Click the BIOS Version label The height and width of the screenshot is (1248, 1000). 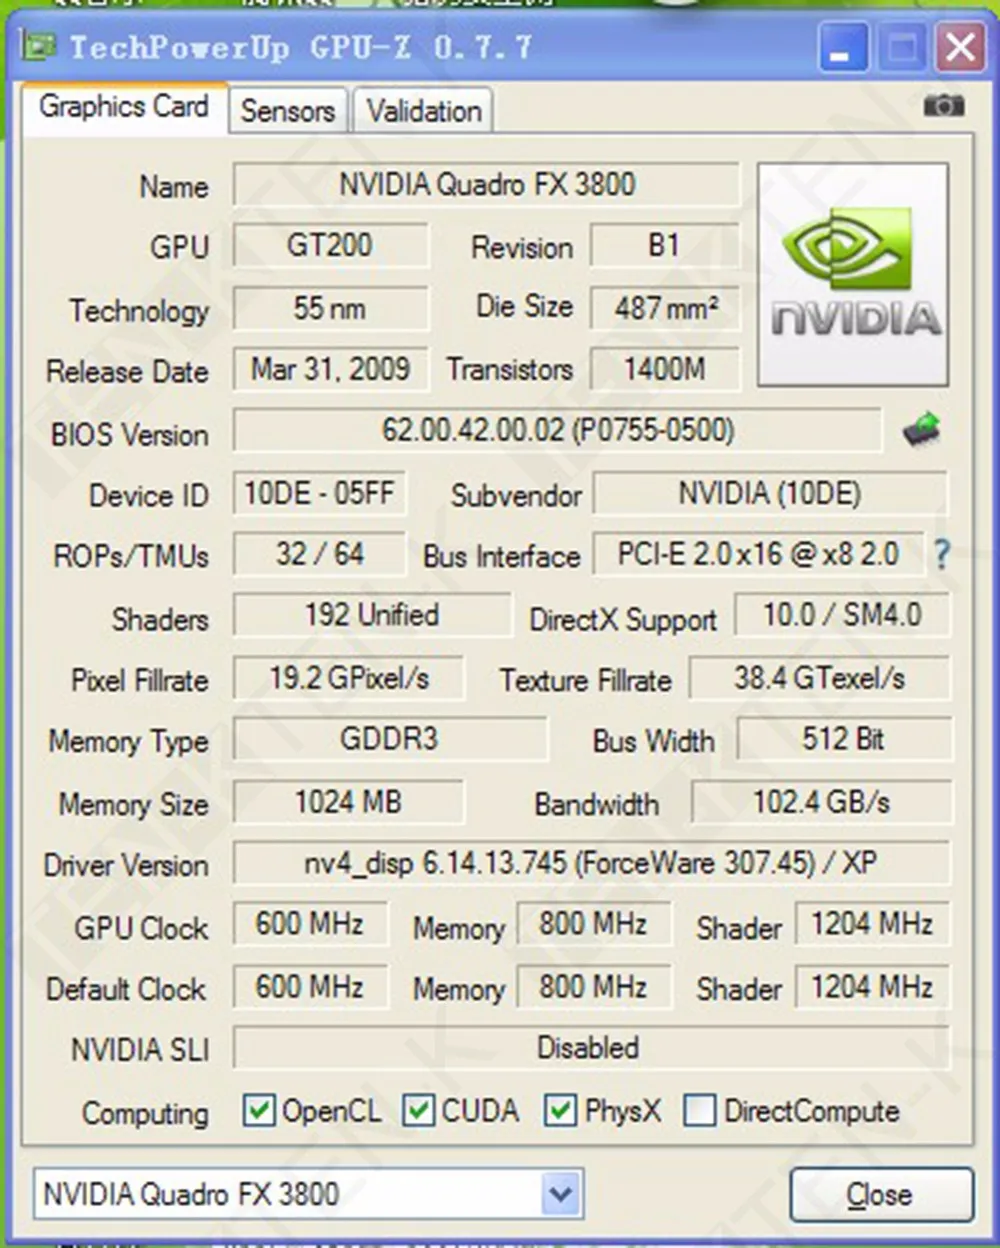pyautogui.click(x=130, y=434)
